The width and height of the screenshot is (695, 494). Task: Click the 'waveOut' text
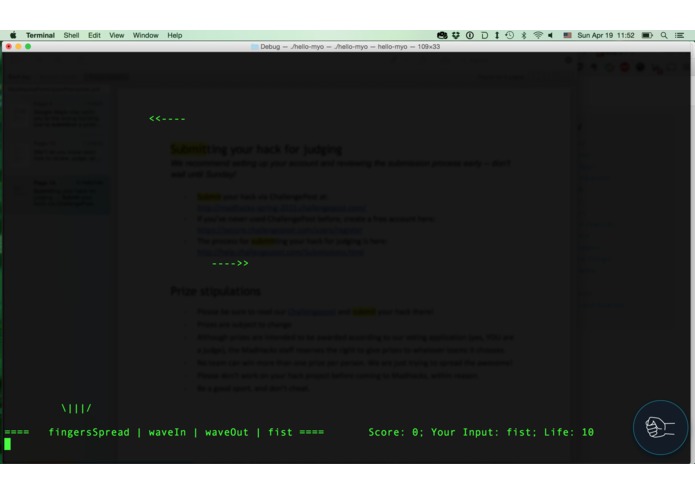pyautogui.click(x=226, y=432)
